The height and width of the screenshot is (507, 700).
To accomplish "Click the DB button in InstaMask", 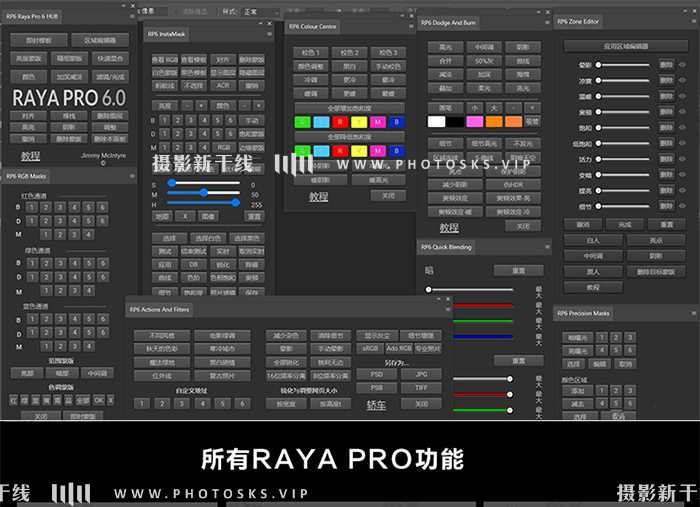I will [x=193, y=264].
